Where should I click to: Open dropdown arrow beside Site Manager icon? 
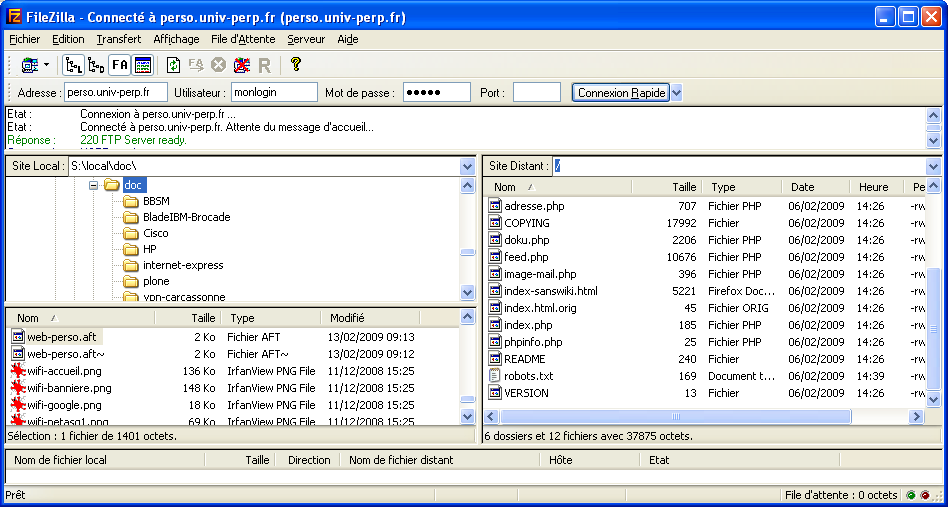pos(46,65)
